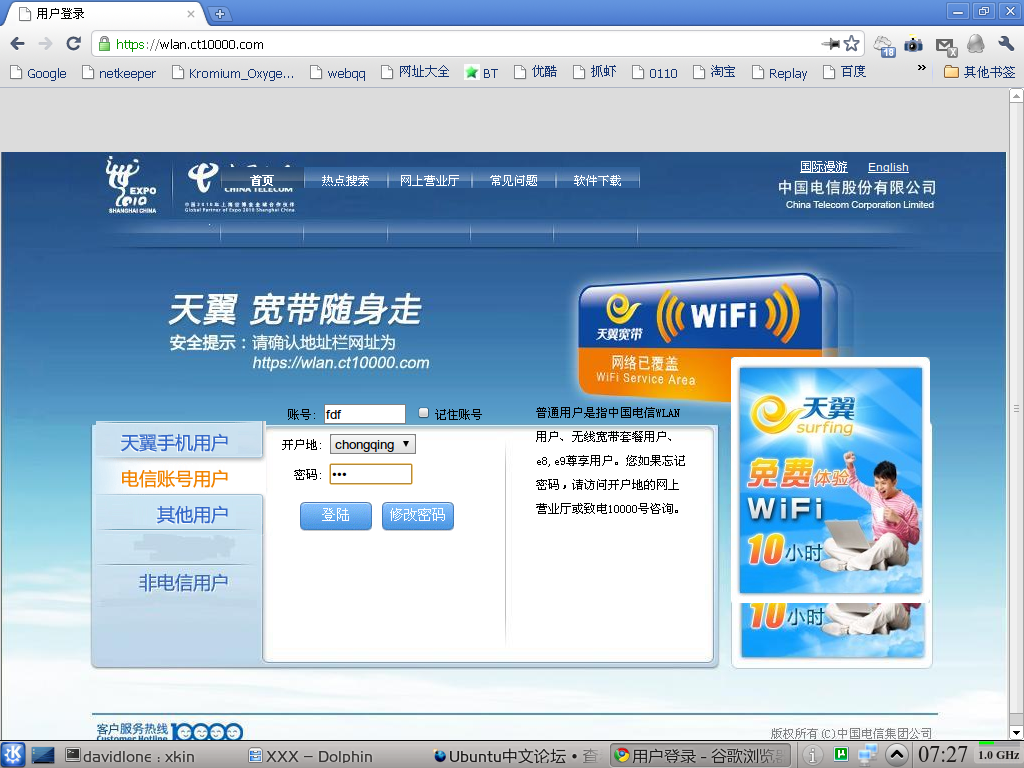The image size is (1024, 768).
Task: Click the 天翼宽带 WiFi service area badge
Action: 702,336
